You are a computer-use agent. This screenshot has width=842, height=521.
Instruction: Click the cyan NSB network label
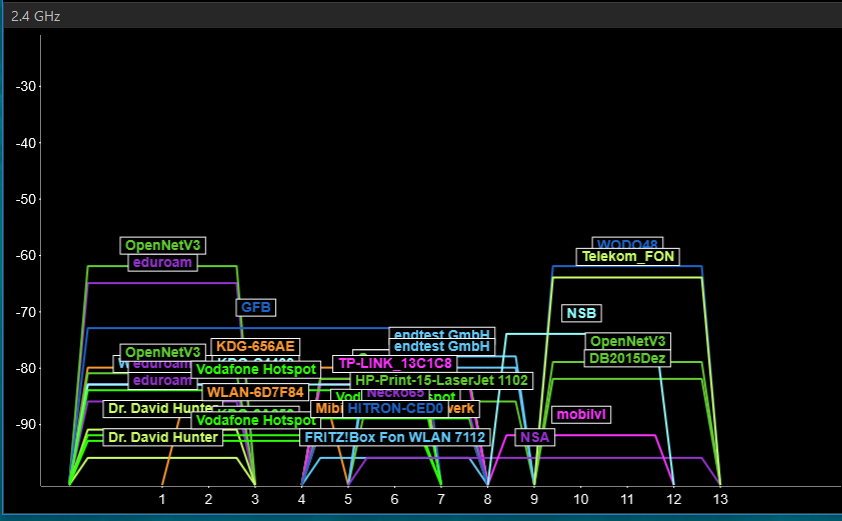[582, 313]
